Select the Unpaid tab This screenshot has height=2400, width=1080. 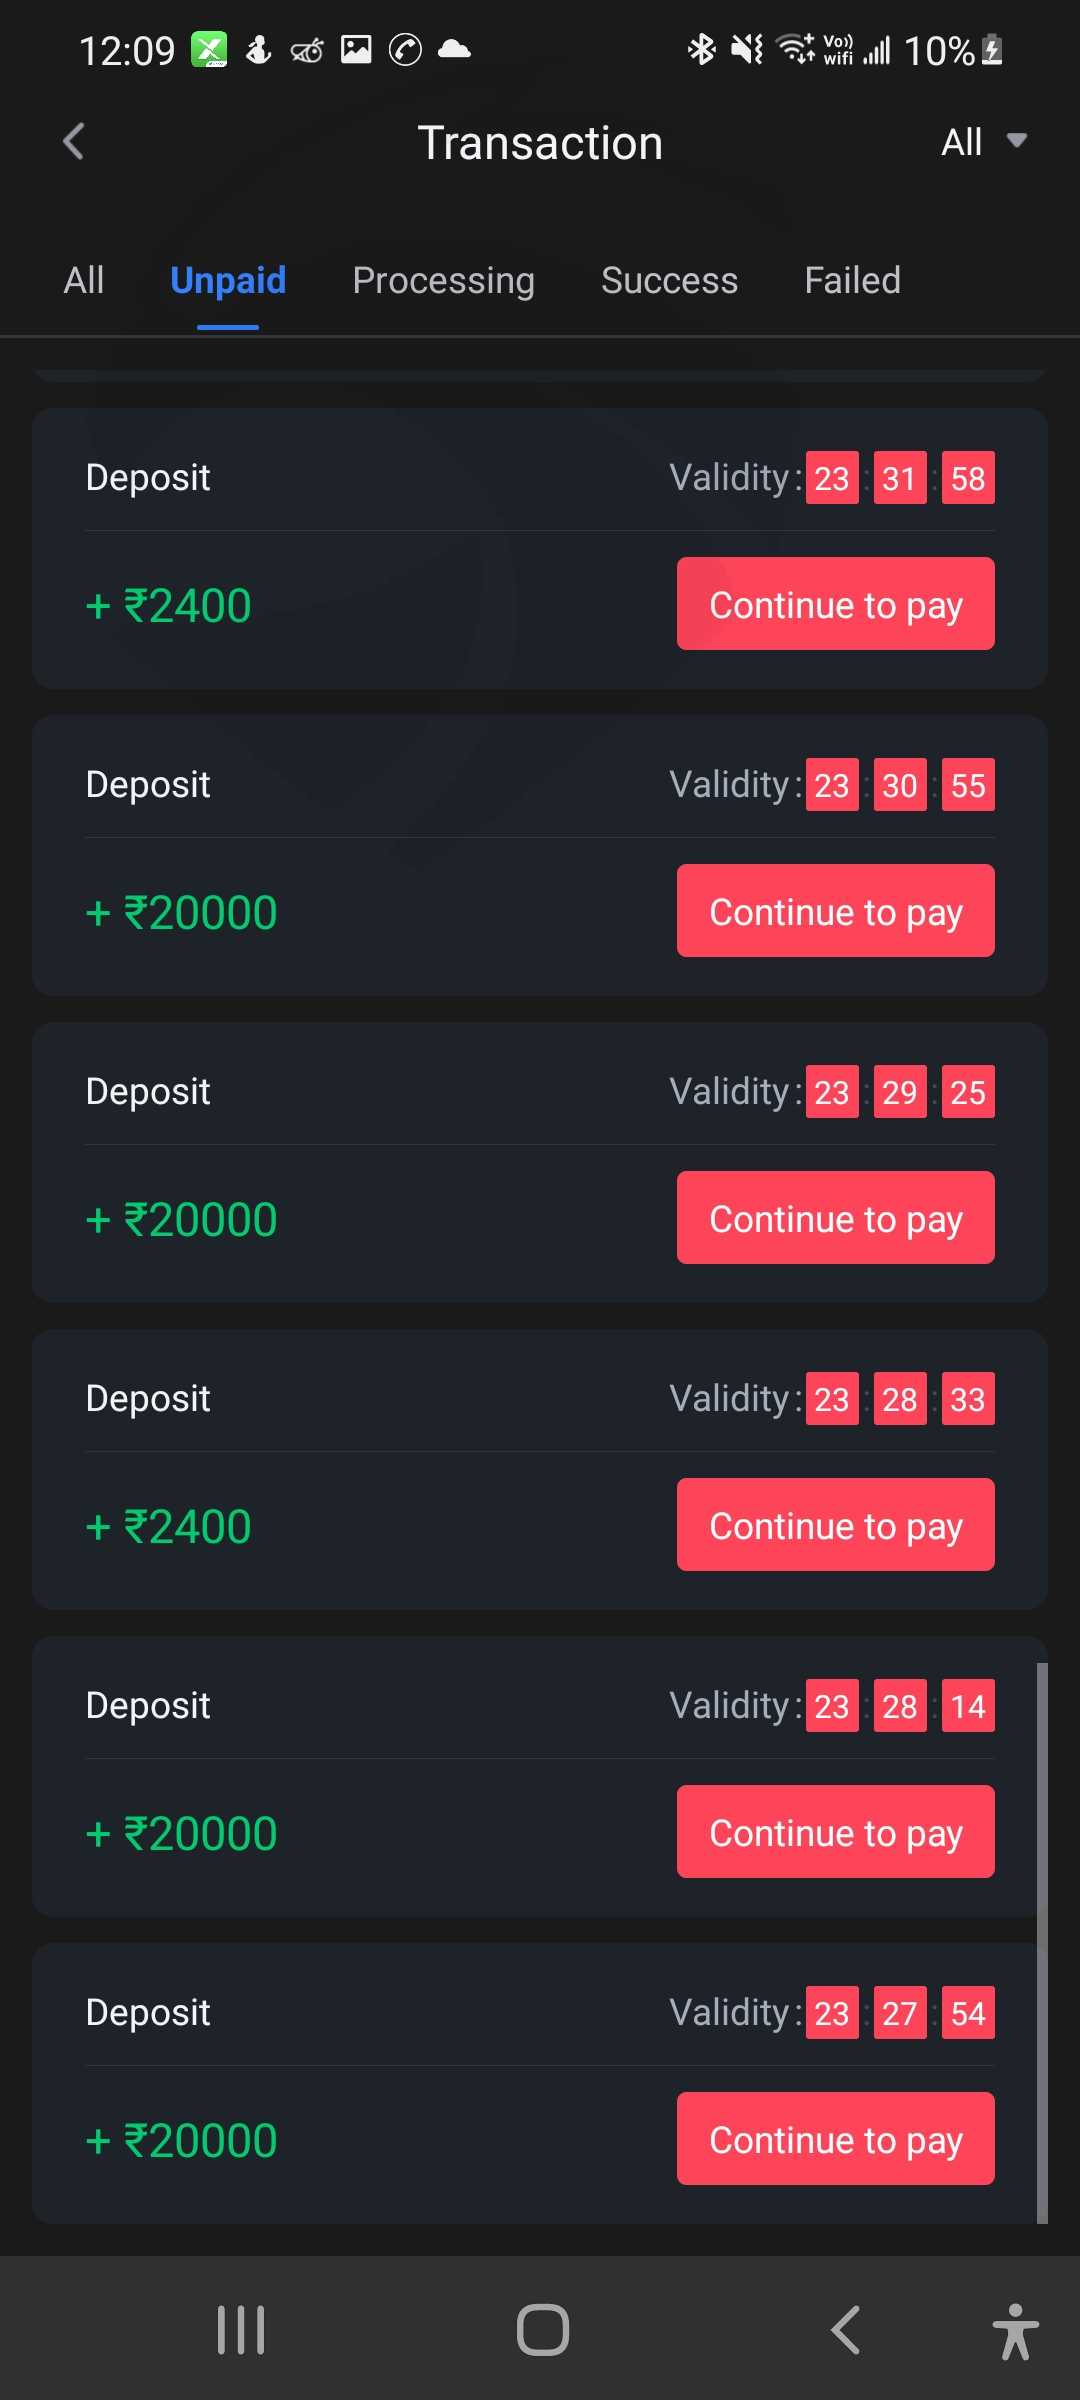228,281
